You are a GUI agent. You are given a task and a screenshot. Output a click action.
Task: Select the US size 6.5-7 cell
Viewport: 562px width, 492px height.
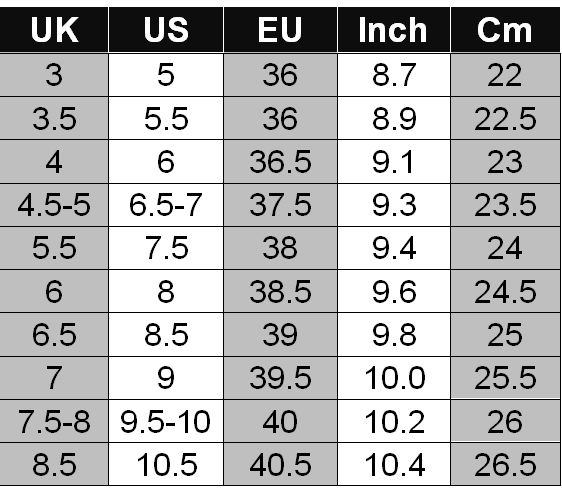[x=166, y=205]
